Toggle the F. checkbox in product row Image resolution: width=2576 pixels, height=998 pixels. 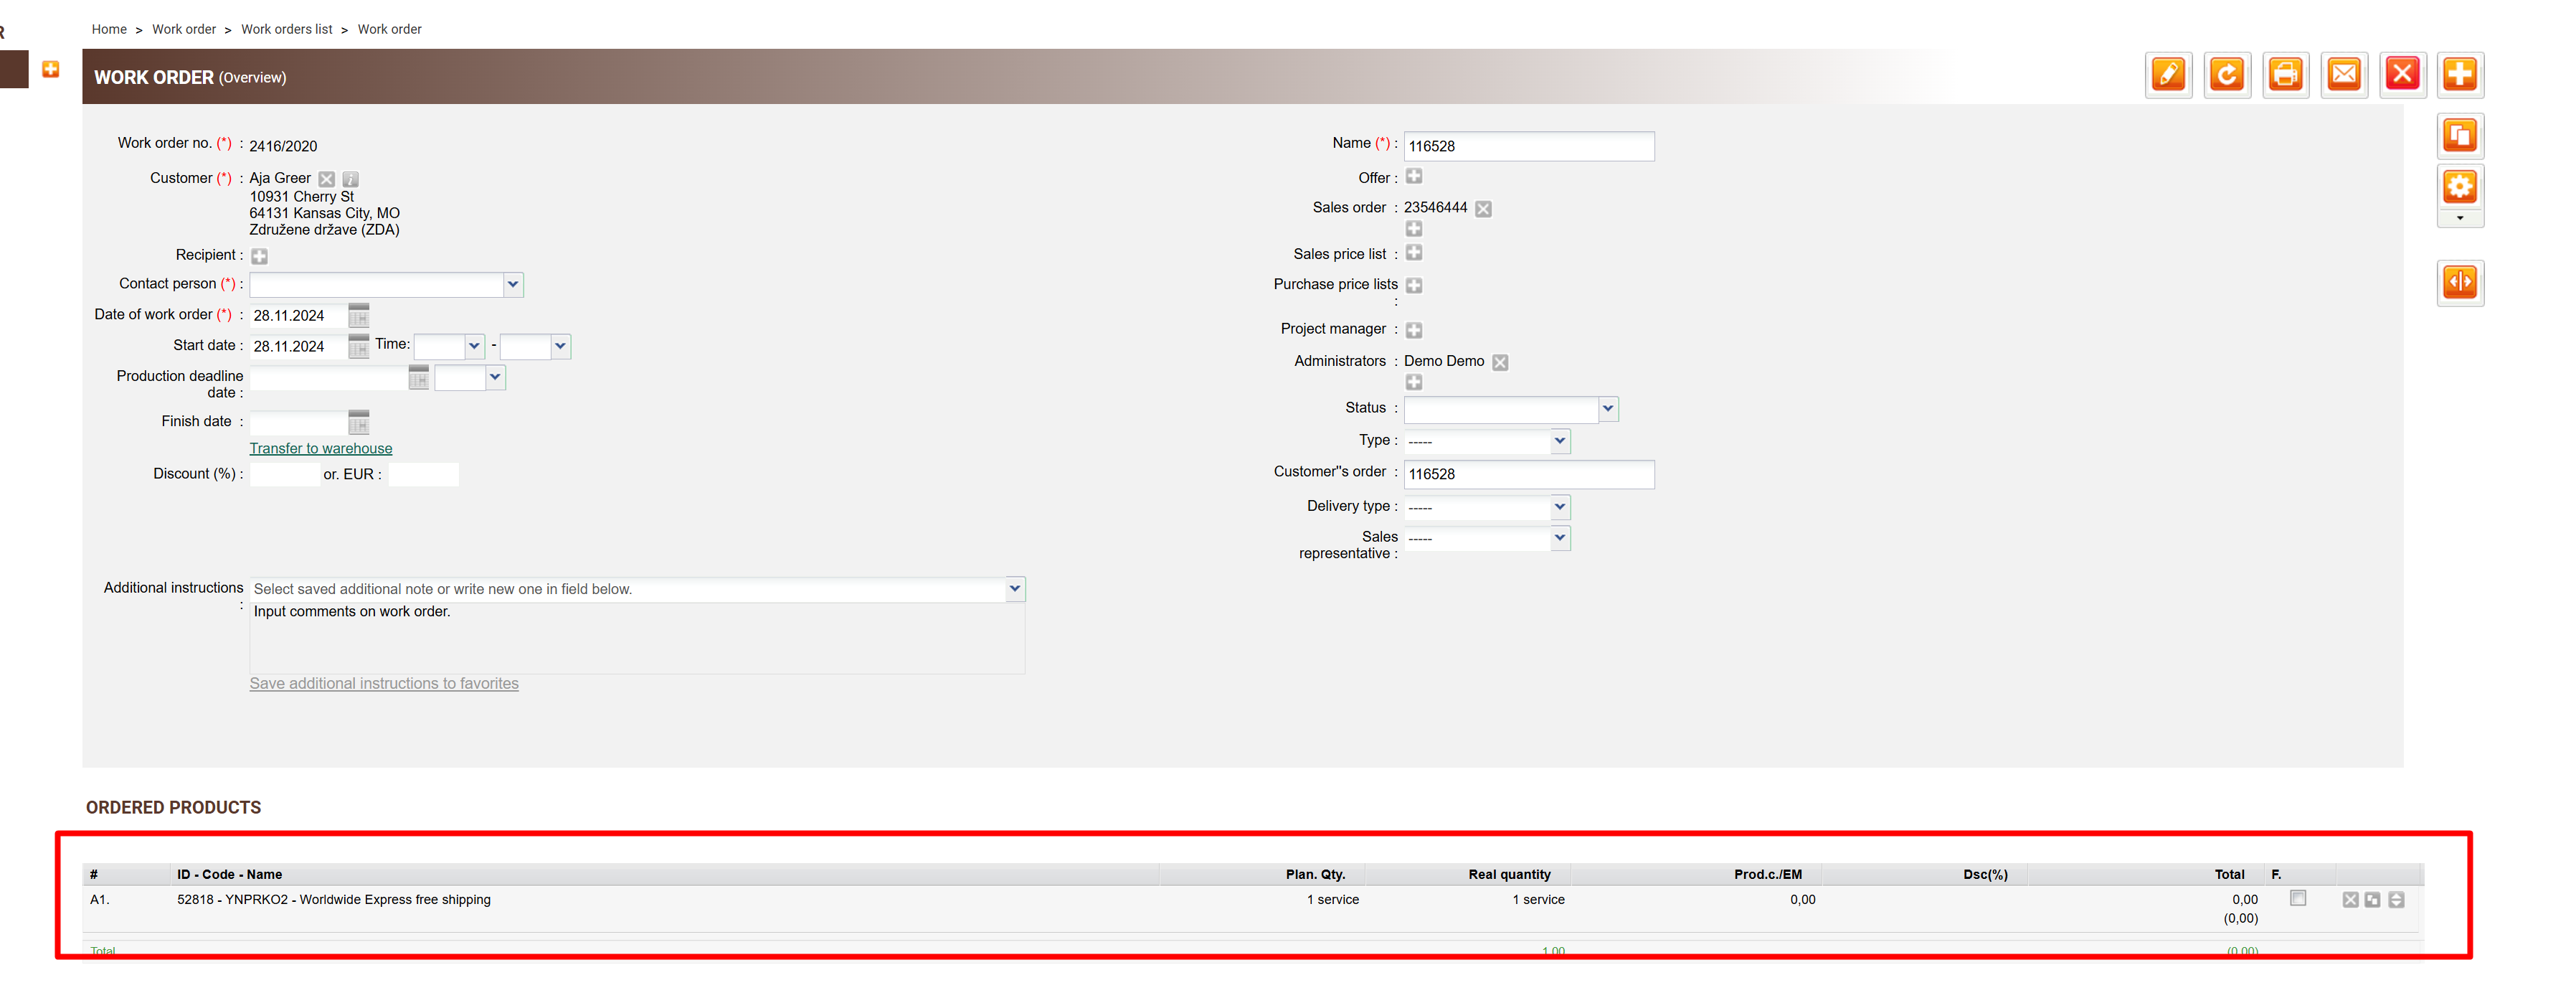click(2298, 898)
